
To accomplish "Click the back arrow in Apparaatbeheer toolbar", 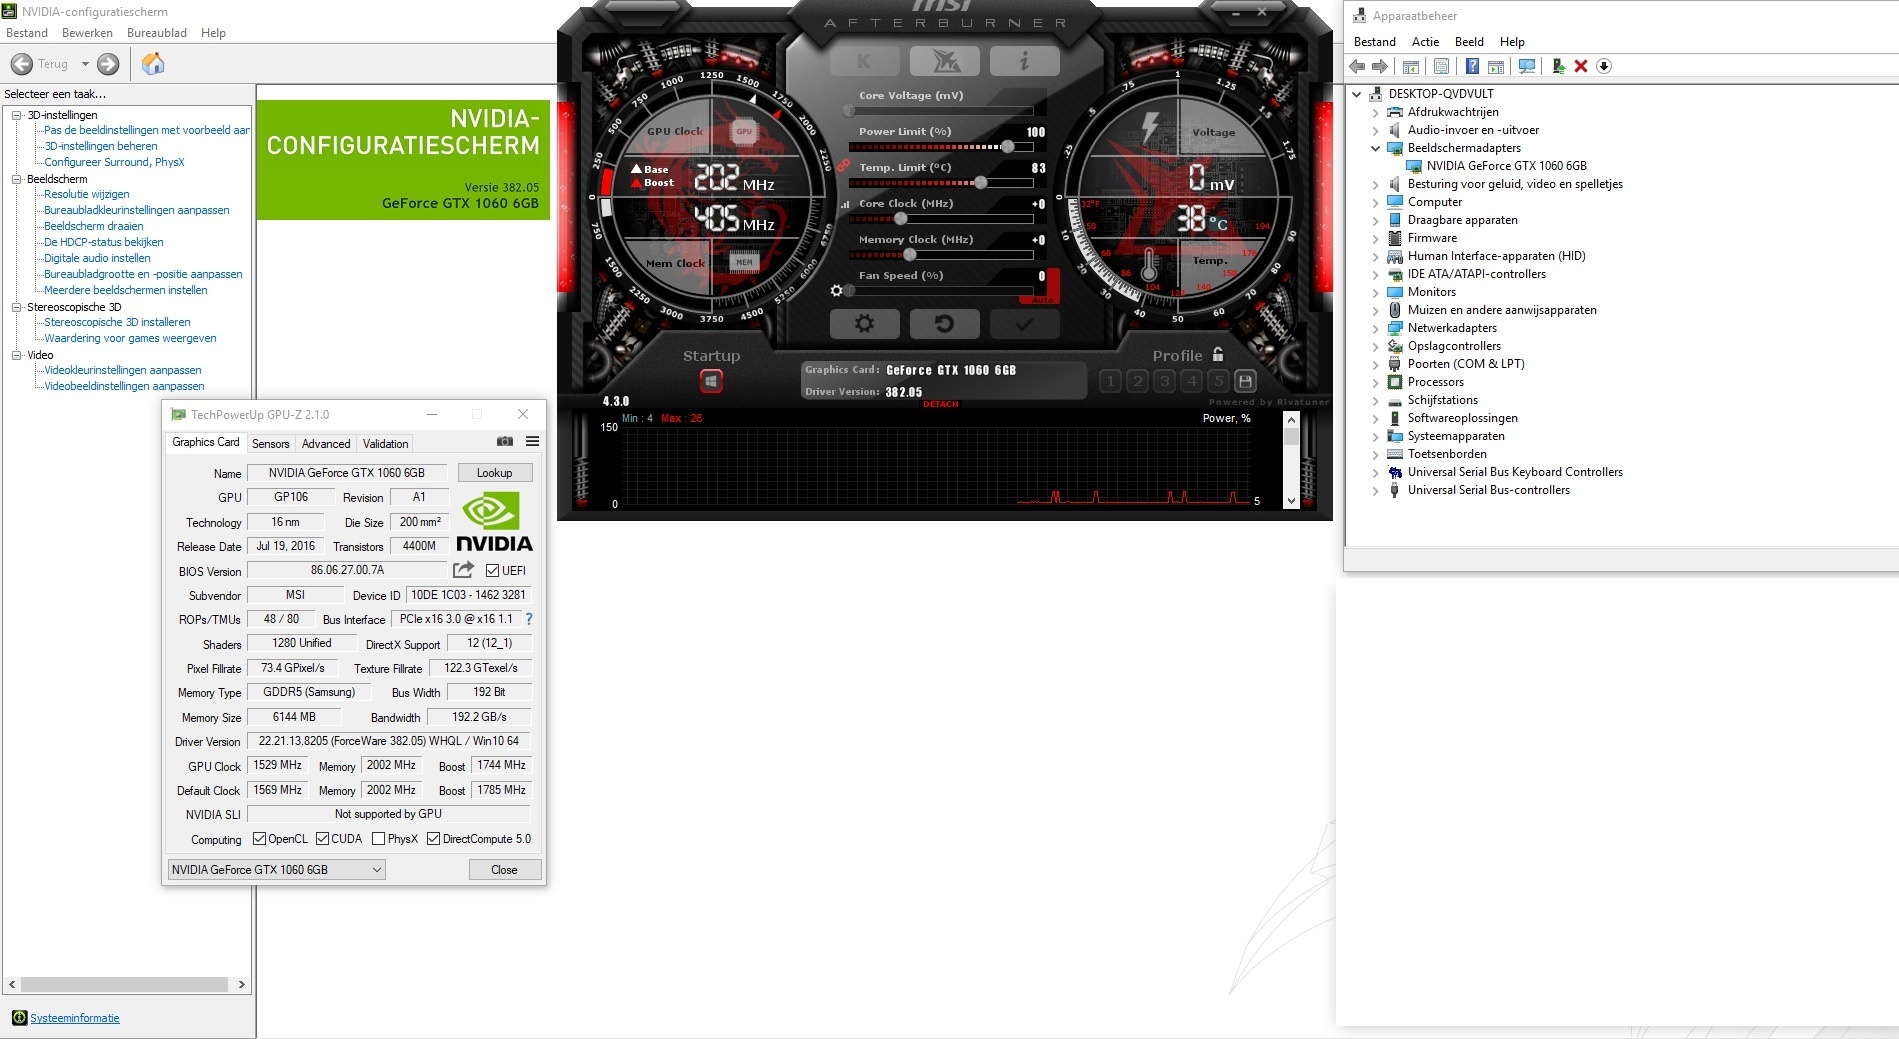I will point(1357,67).
